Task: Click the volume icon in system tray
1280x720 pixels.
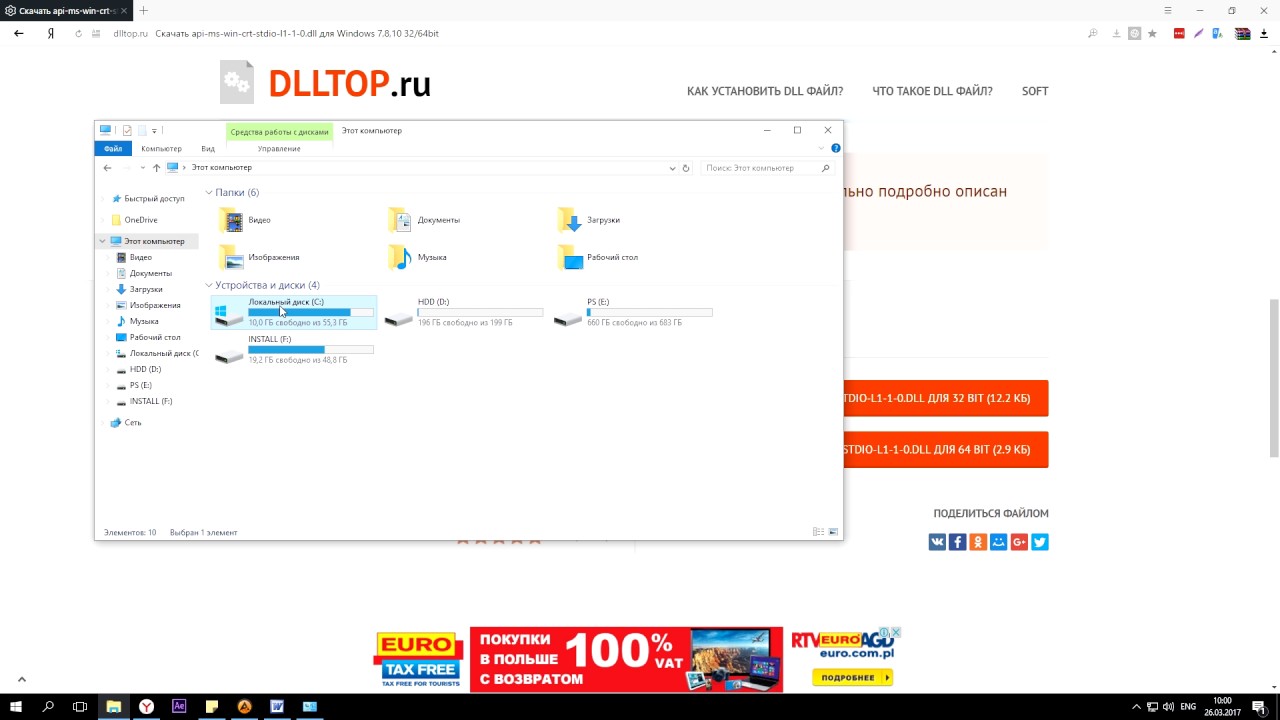Action: (1168, 706)
